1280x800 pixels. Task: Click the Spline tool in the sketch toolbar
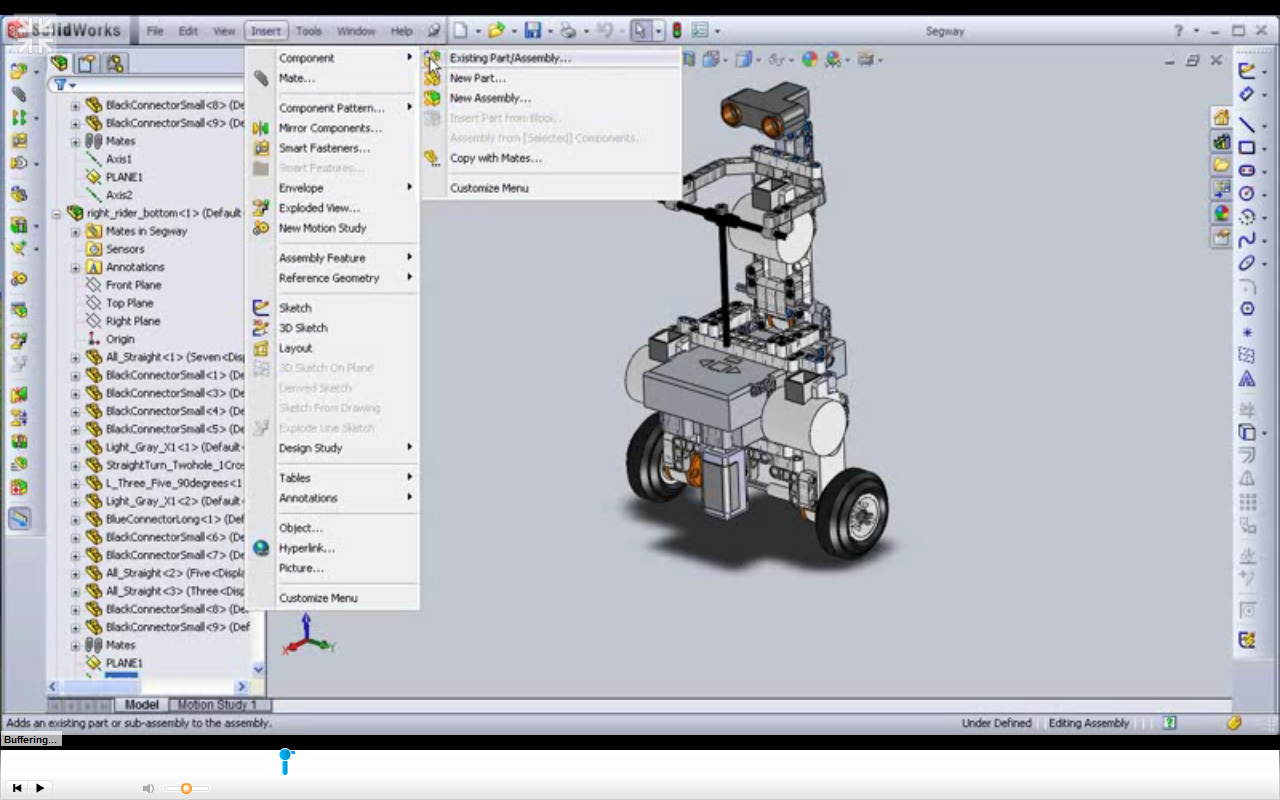[1247, 240]
